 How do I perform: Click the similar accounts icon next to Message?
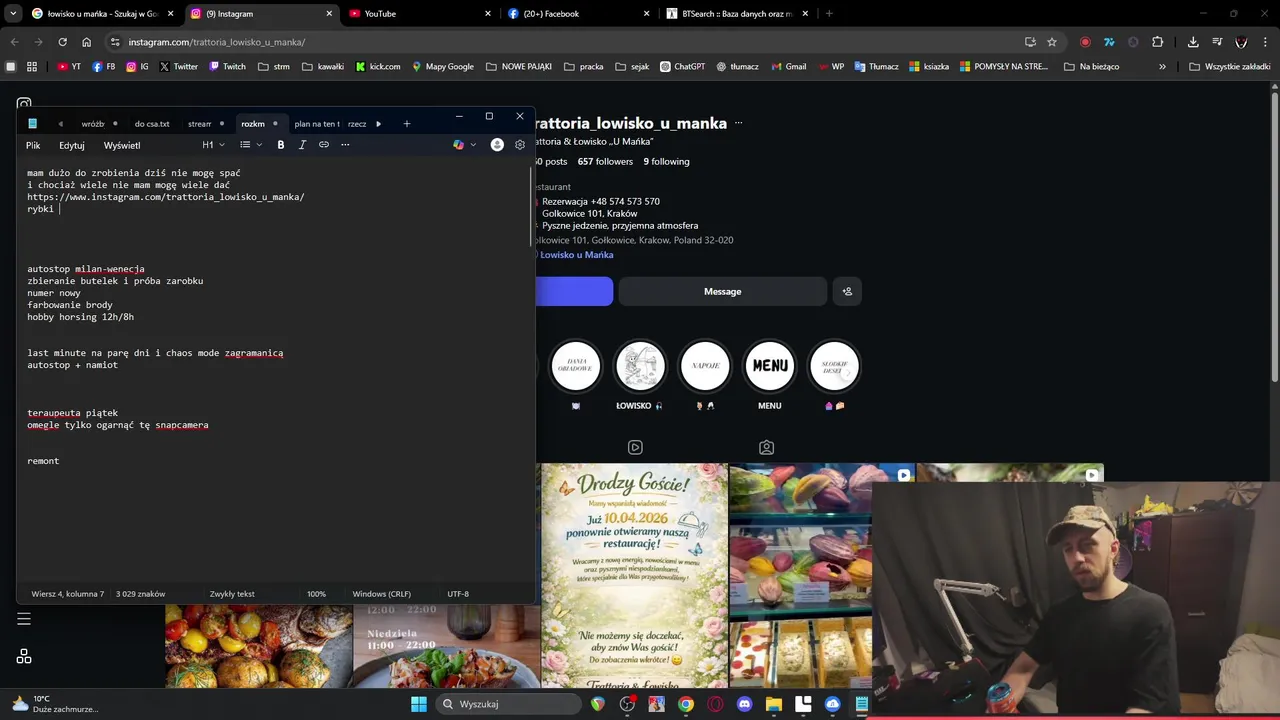(847, 291)
